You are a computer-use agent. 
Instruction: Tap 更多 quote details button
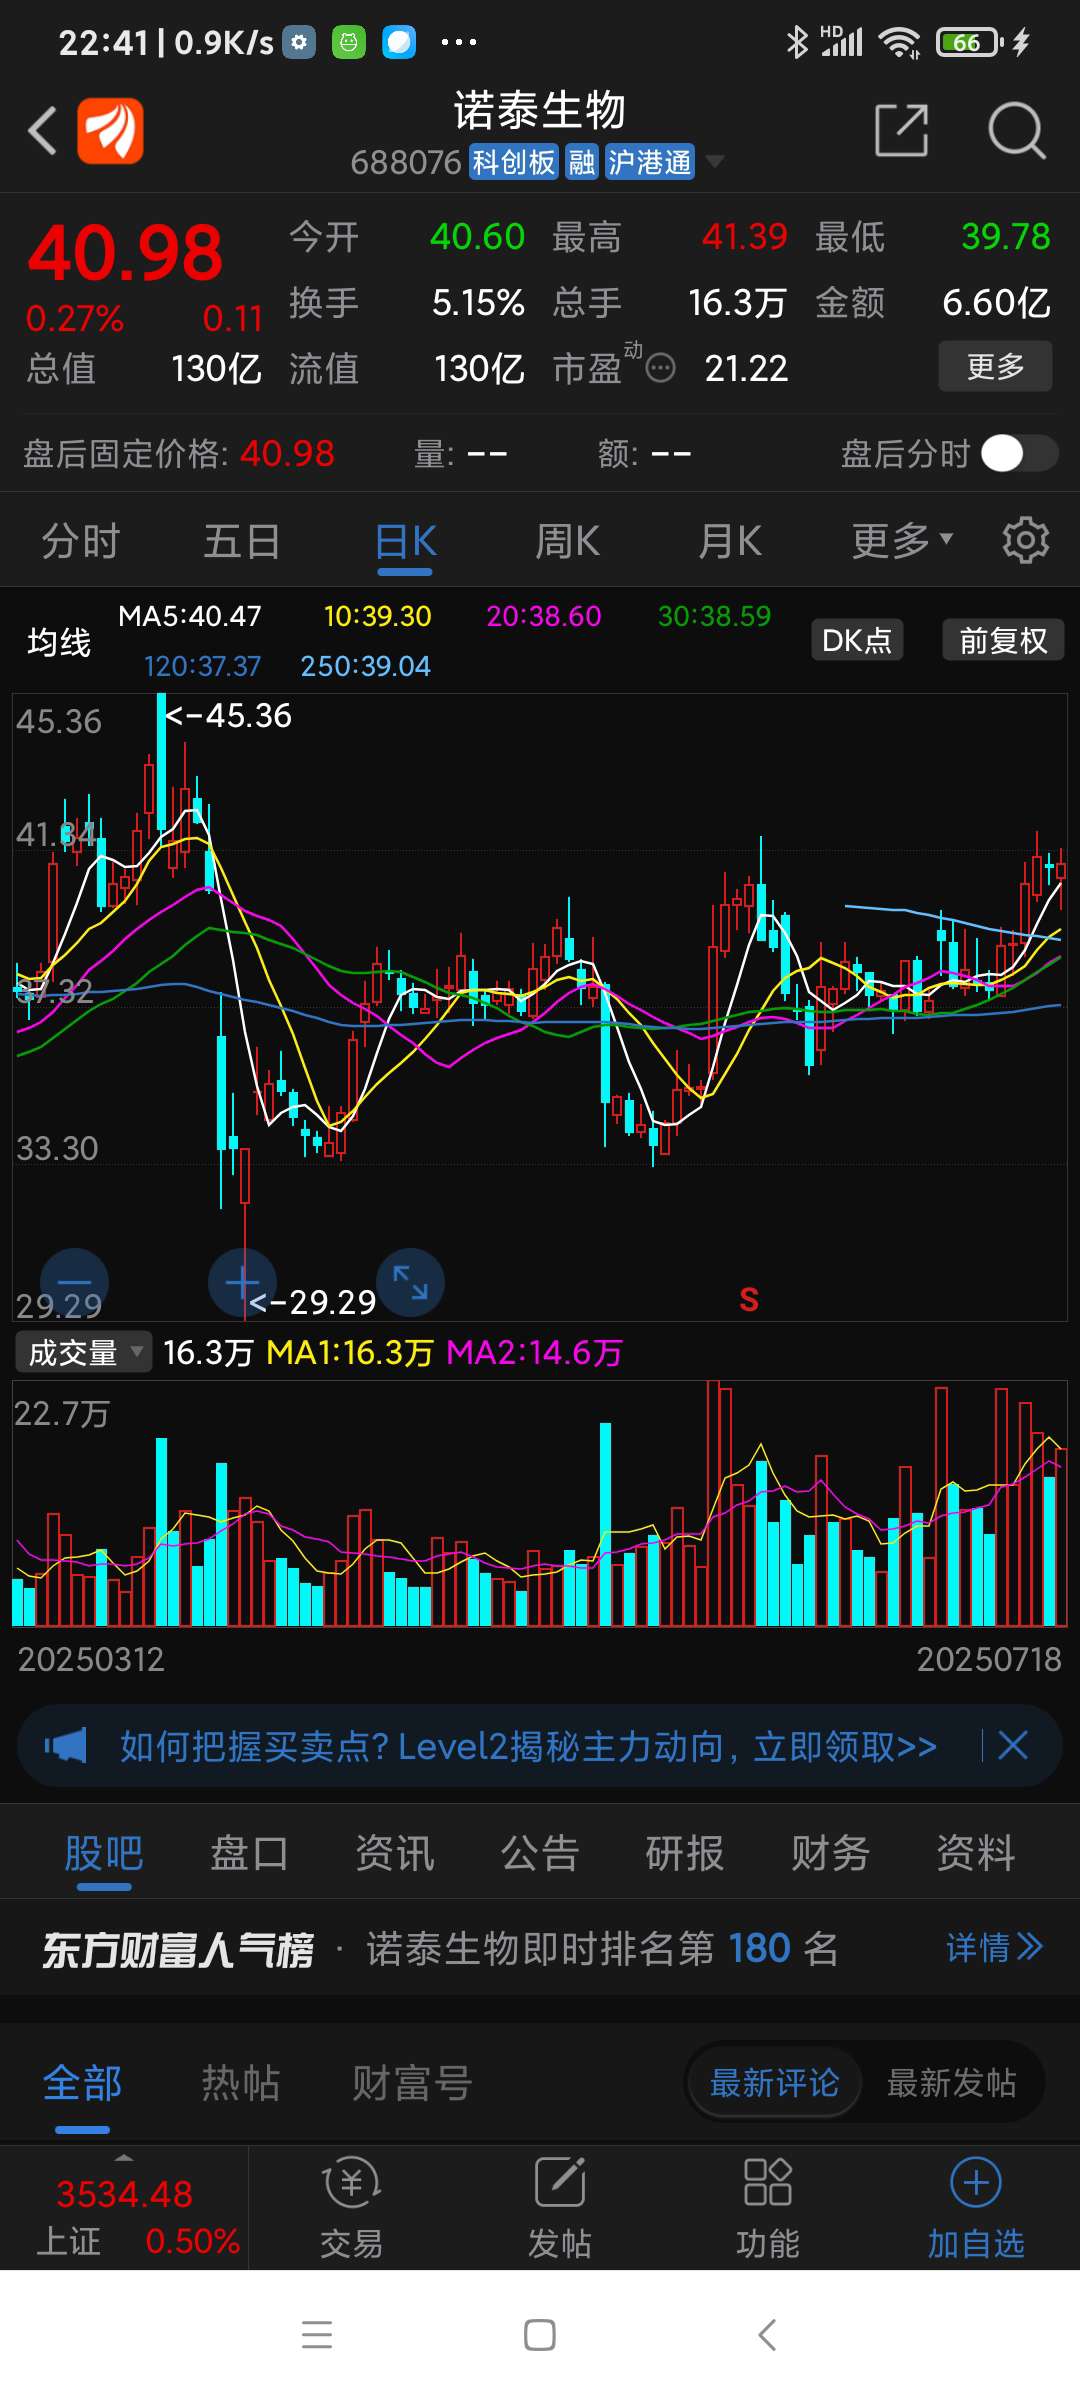tap(995, 366)
